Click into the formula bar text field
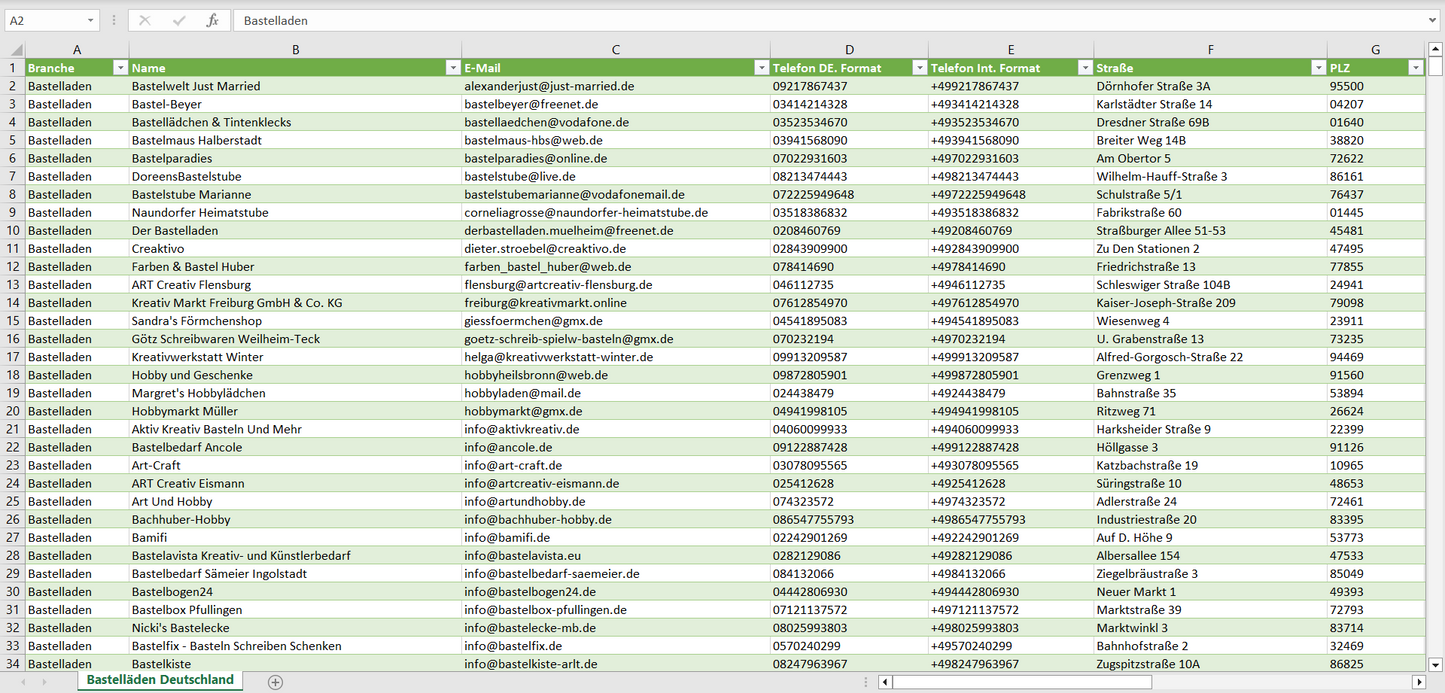The image size is (1445, 693). pos(800,20)
